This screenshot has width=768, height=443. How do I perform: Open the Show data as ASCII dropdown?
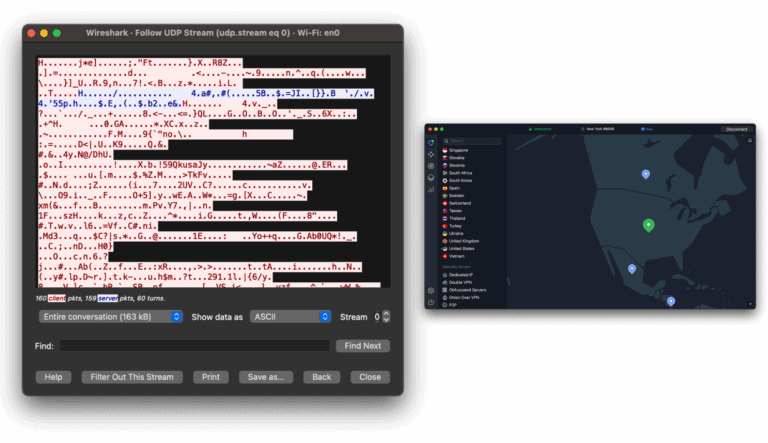click(x=290, y=317)
